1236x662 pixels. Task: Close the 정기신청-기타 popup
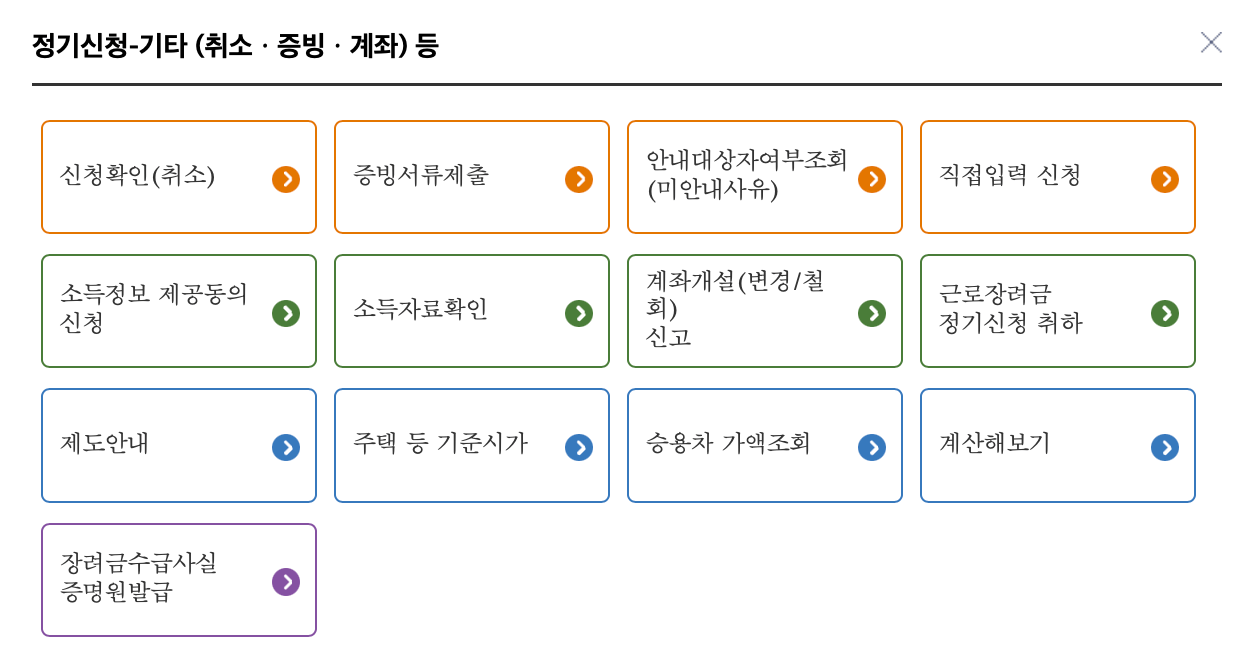[x=1211, y=43]
